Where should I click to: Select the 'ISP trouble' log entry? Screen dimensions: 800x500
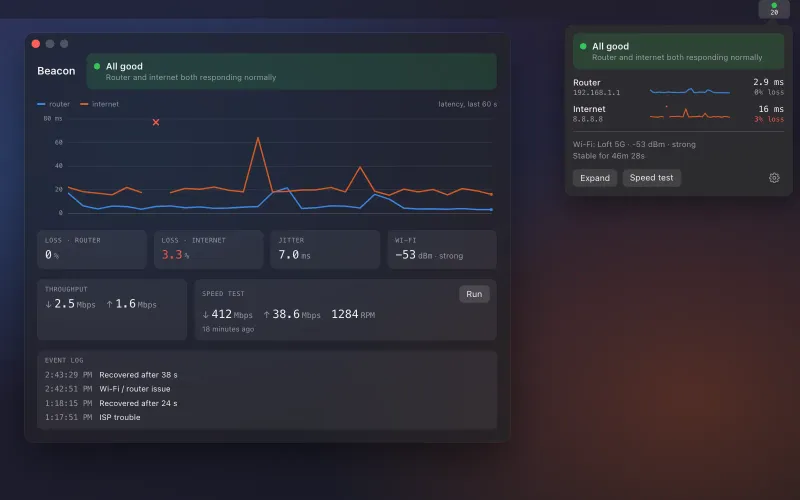coord(120,417)
